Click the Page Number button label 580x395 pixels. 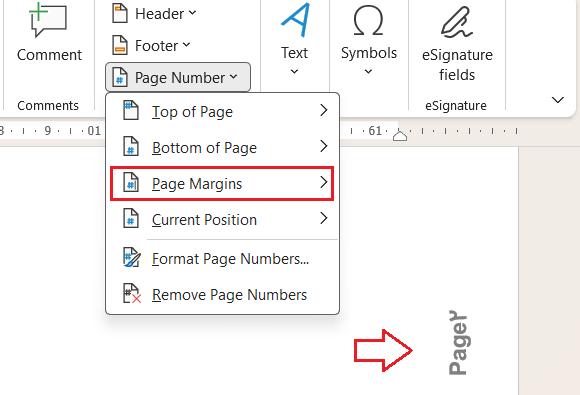(x=180, y=78)
